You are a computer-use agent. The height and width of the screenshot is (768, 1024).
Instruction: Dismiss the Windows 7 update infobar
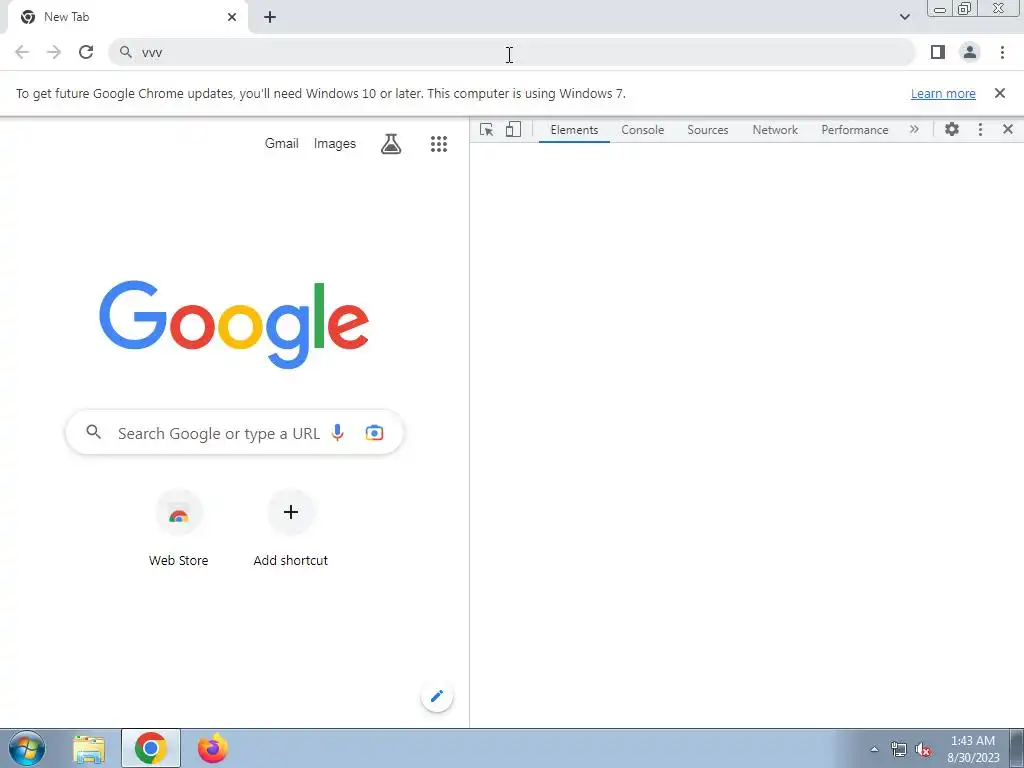coord(1000,93)
